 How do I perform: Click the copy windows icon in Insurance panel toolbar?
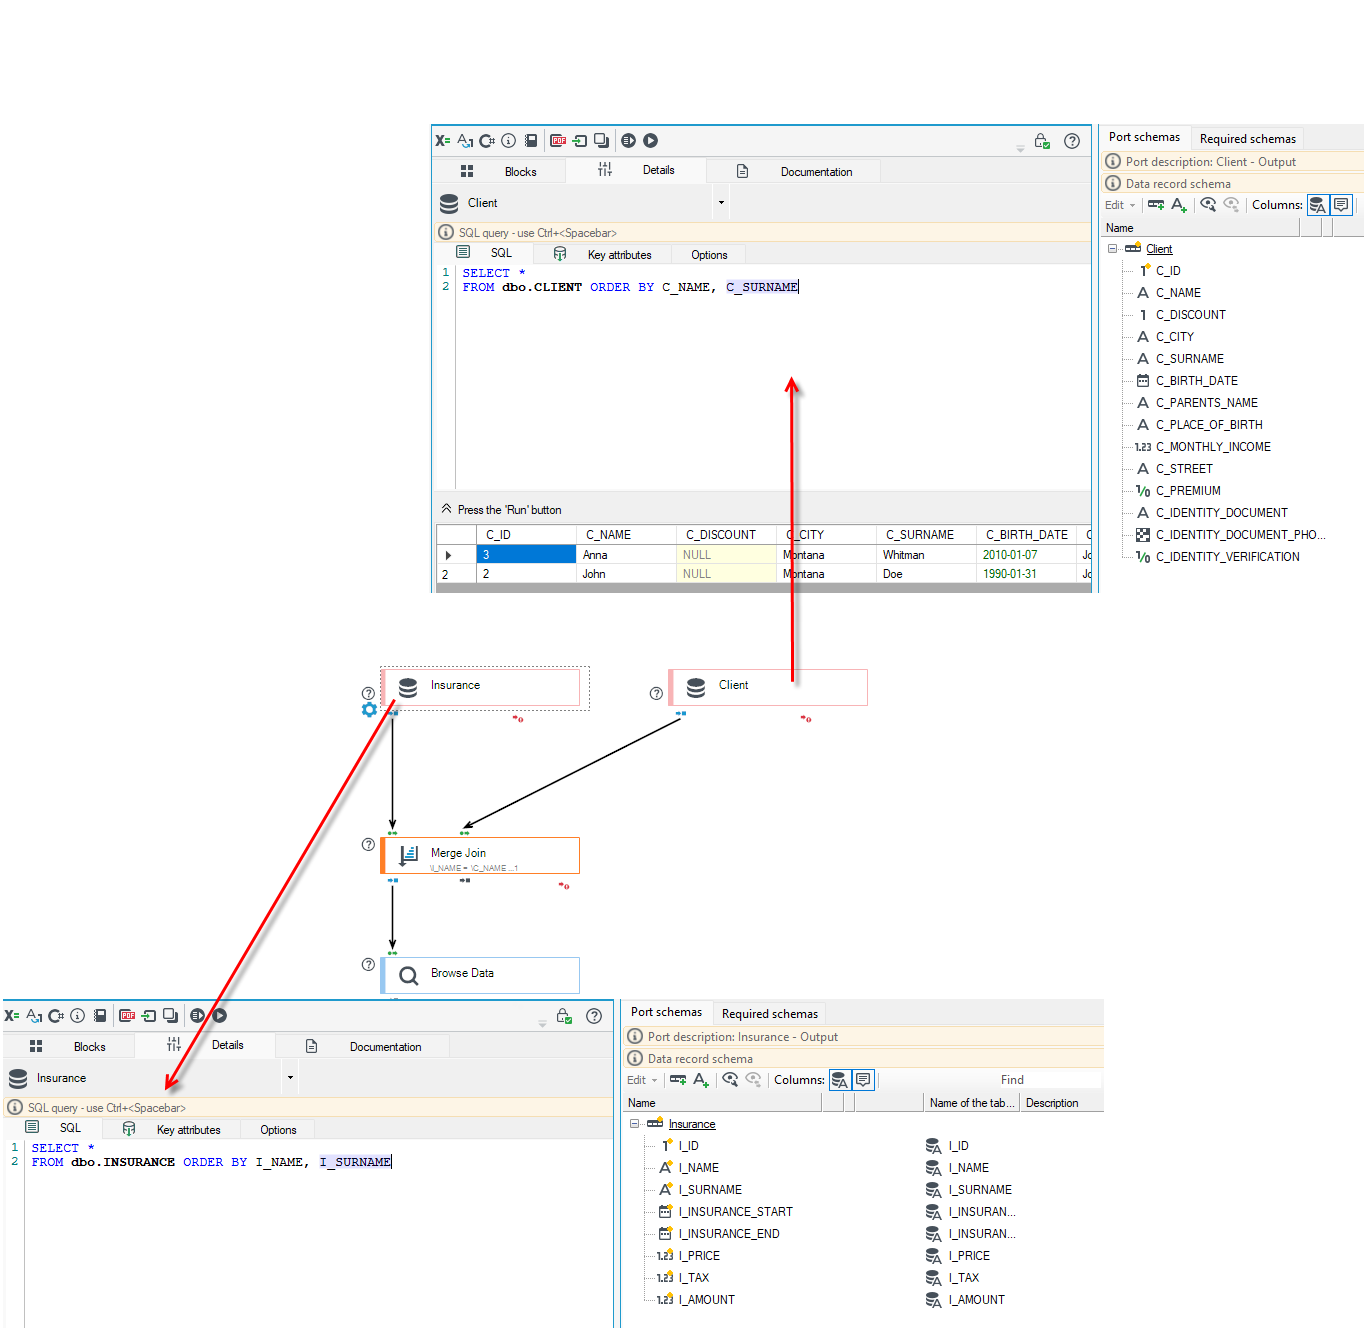click(170, 1016)
